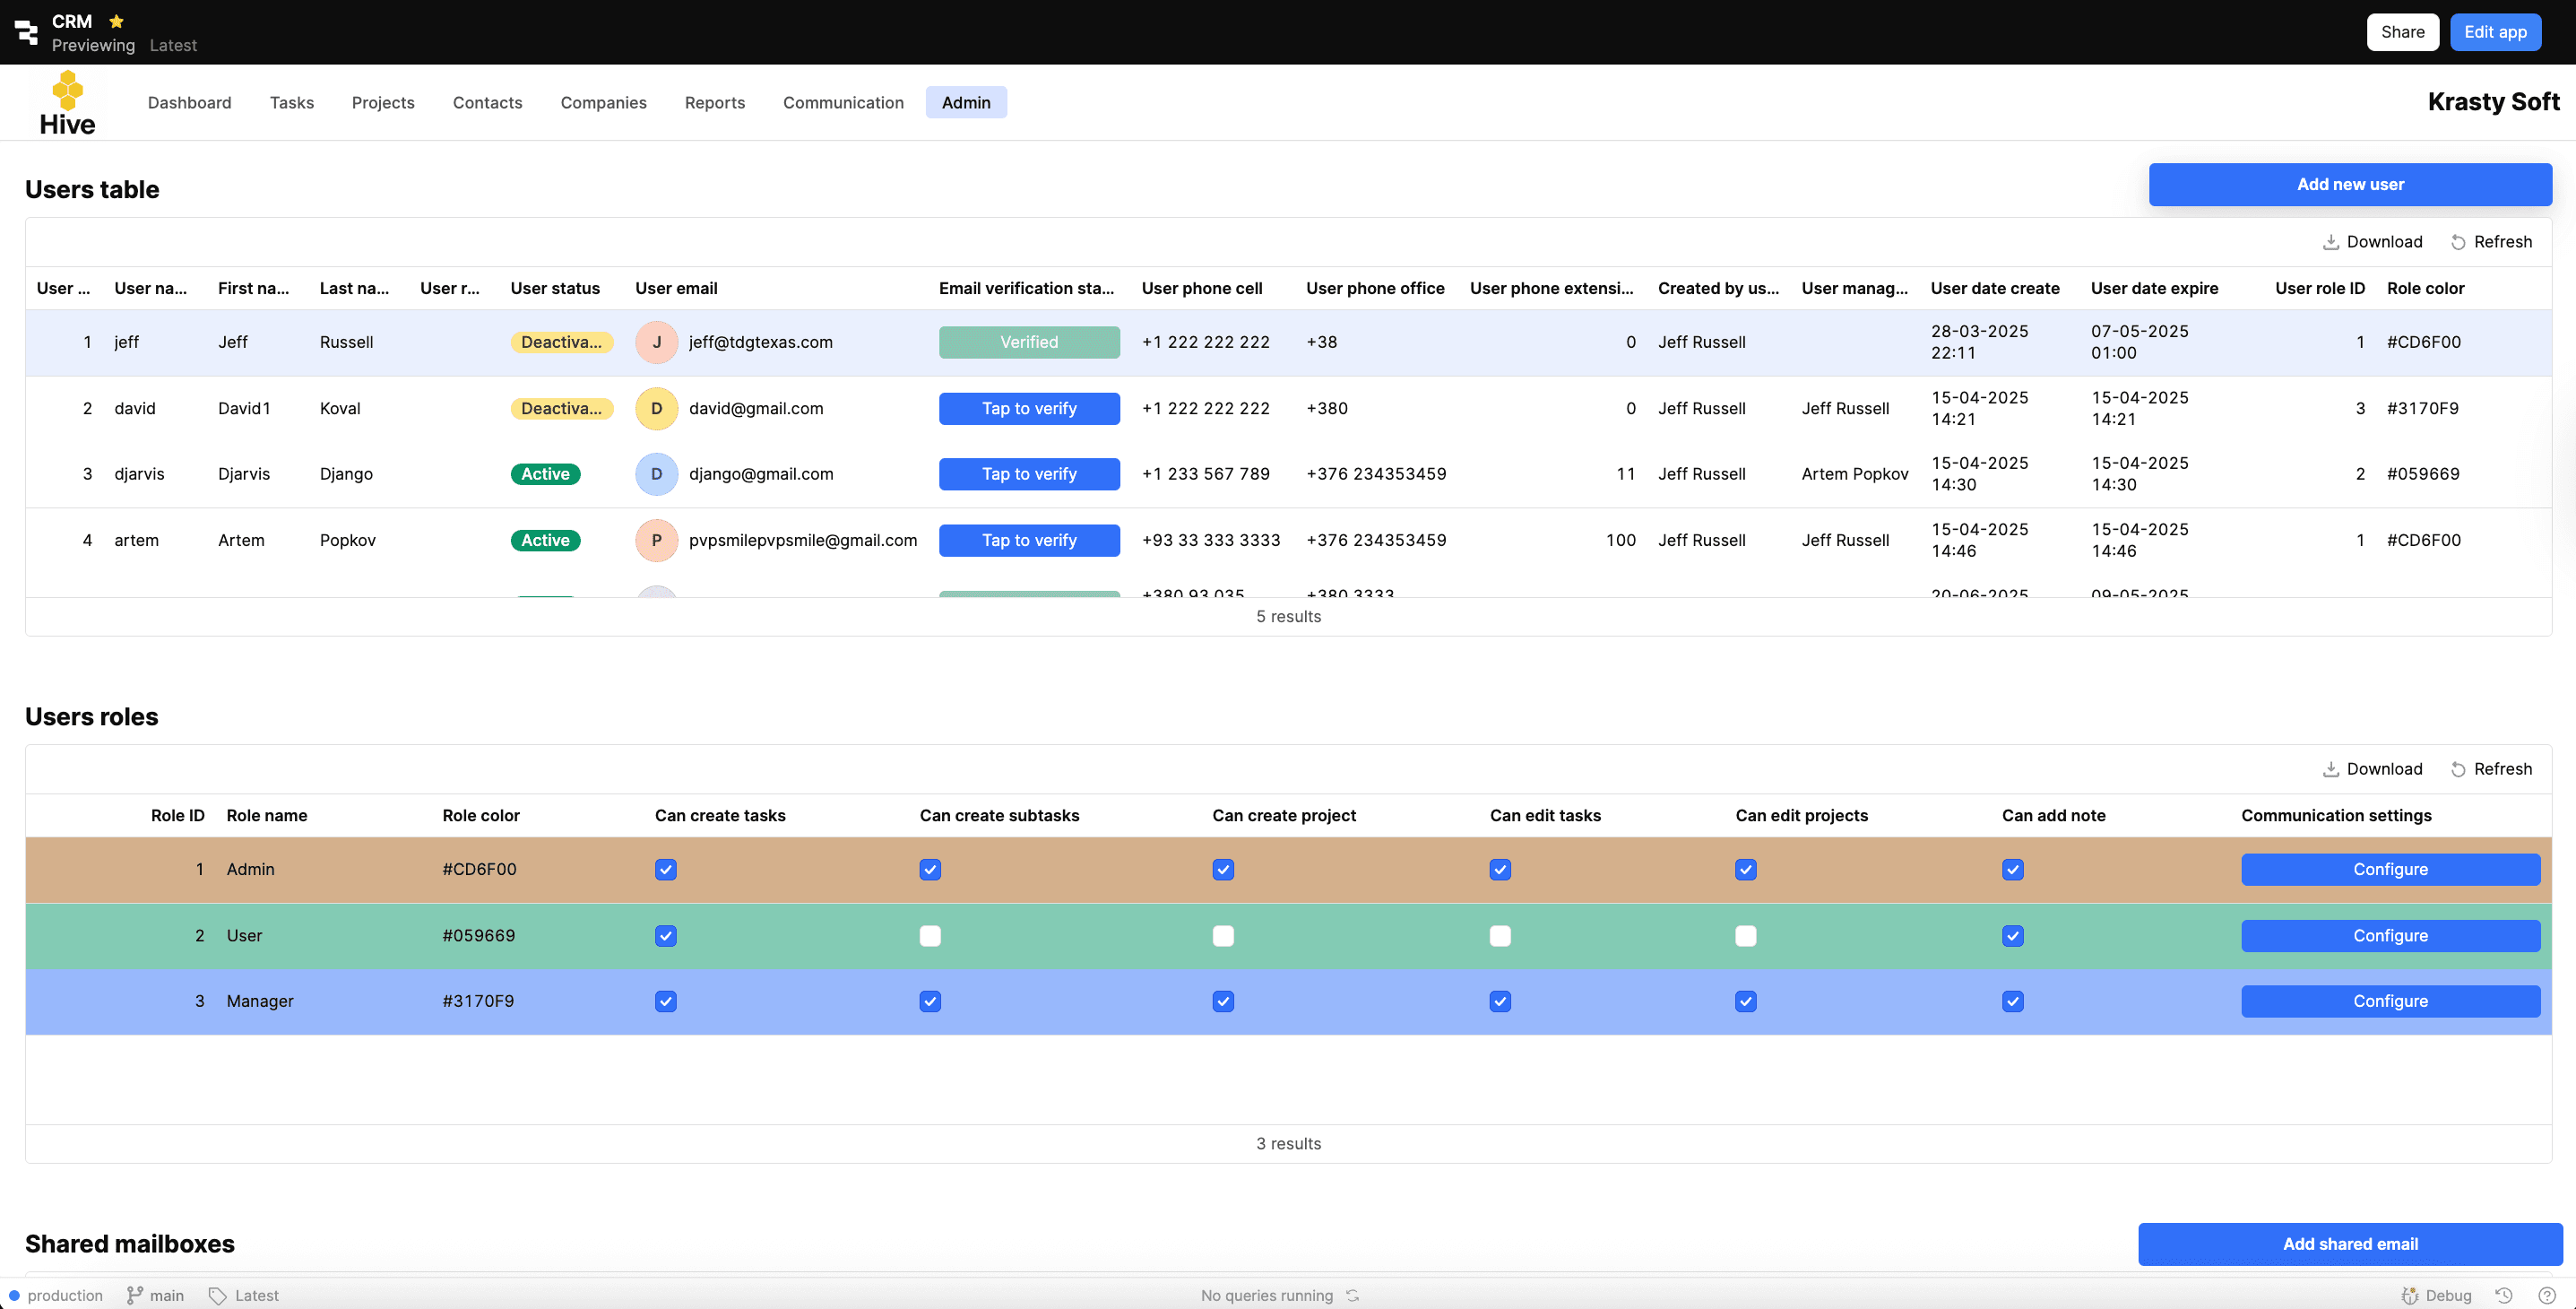Image resolution: width=2576 pixels, height=1309 pixels.
Task: Click the Add new user button
Action: tap(2350, 184)
